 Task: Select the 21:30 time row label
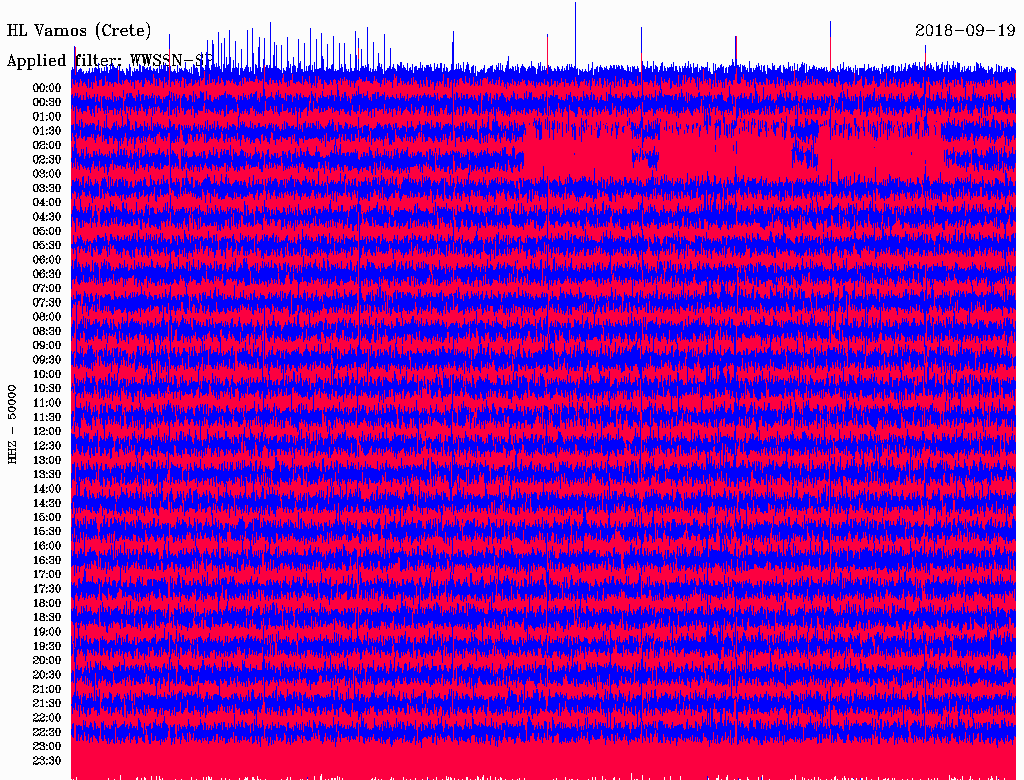pyautogui.click(x=47, y=703)
